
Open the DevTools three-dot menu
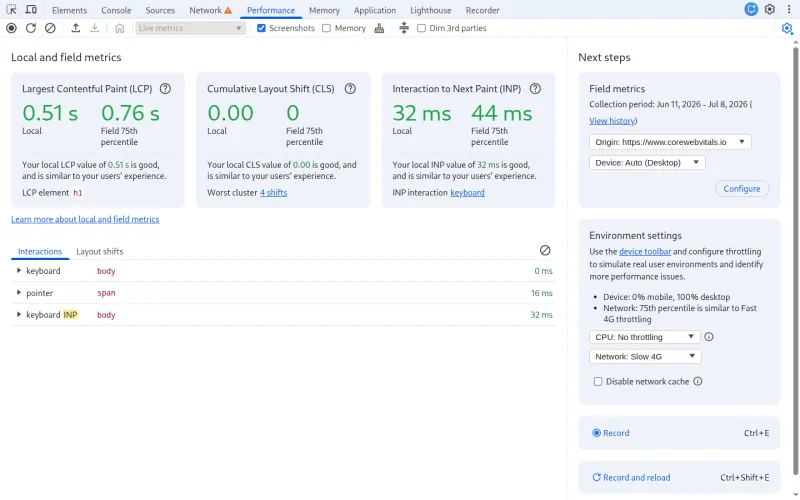click(788, 9)
